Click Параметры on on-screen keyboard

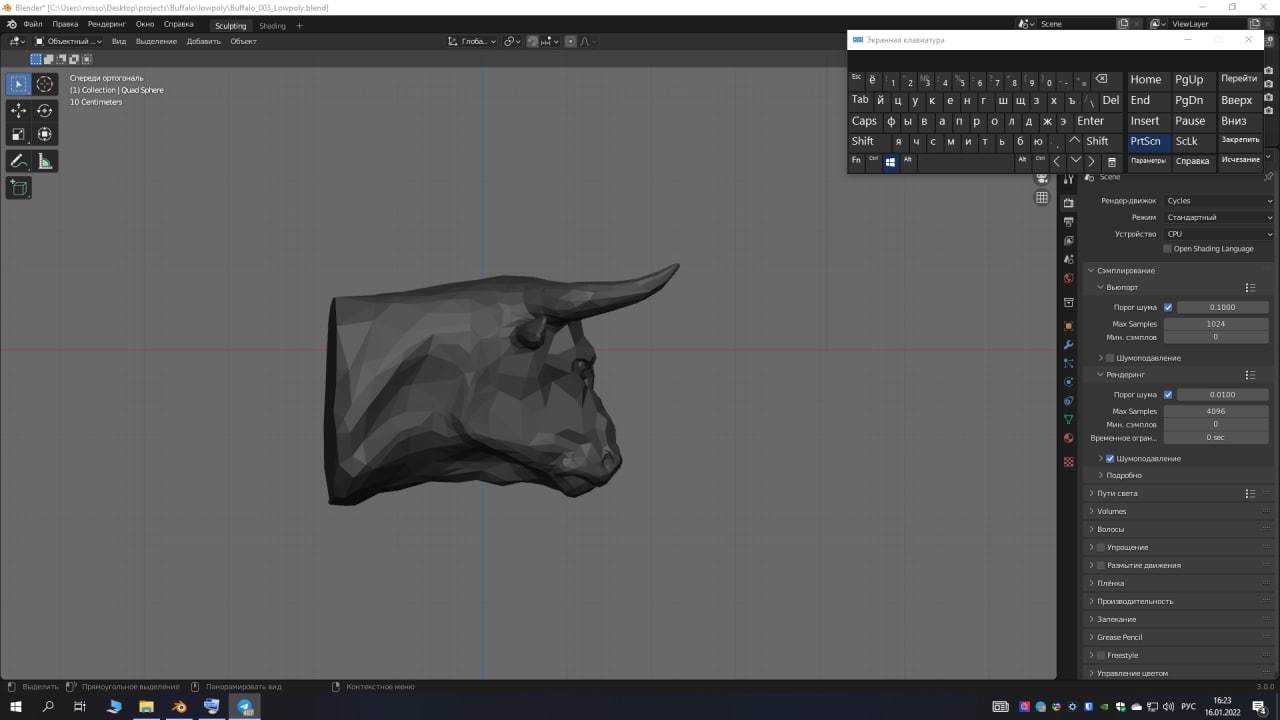pyautogui.click(x=1148, y=161)
